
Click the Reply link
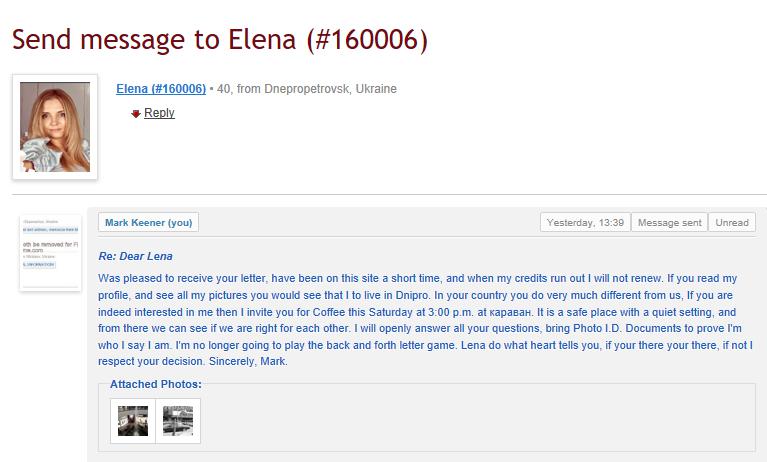tap(159, 113)
